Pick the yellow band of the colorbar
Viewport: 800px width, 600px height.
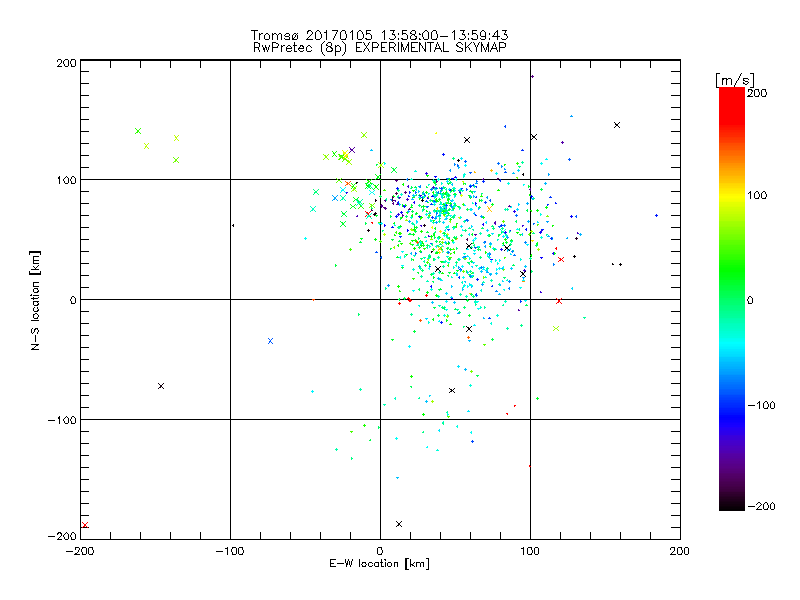[732, 195]
